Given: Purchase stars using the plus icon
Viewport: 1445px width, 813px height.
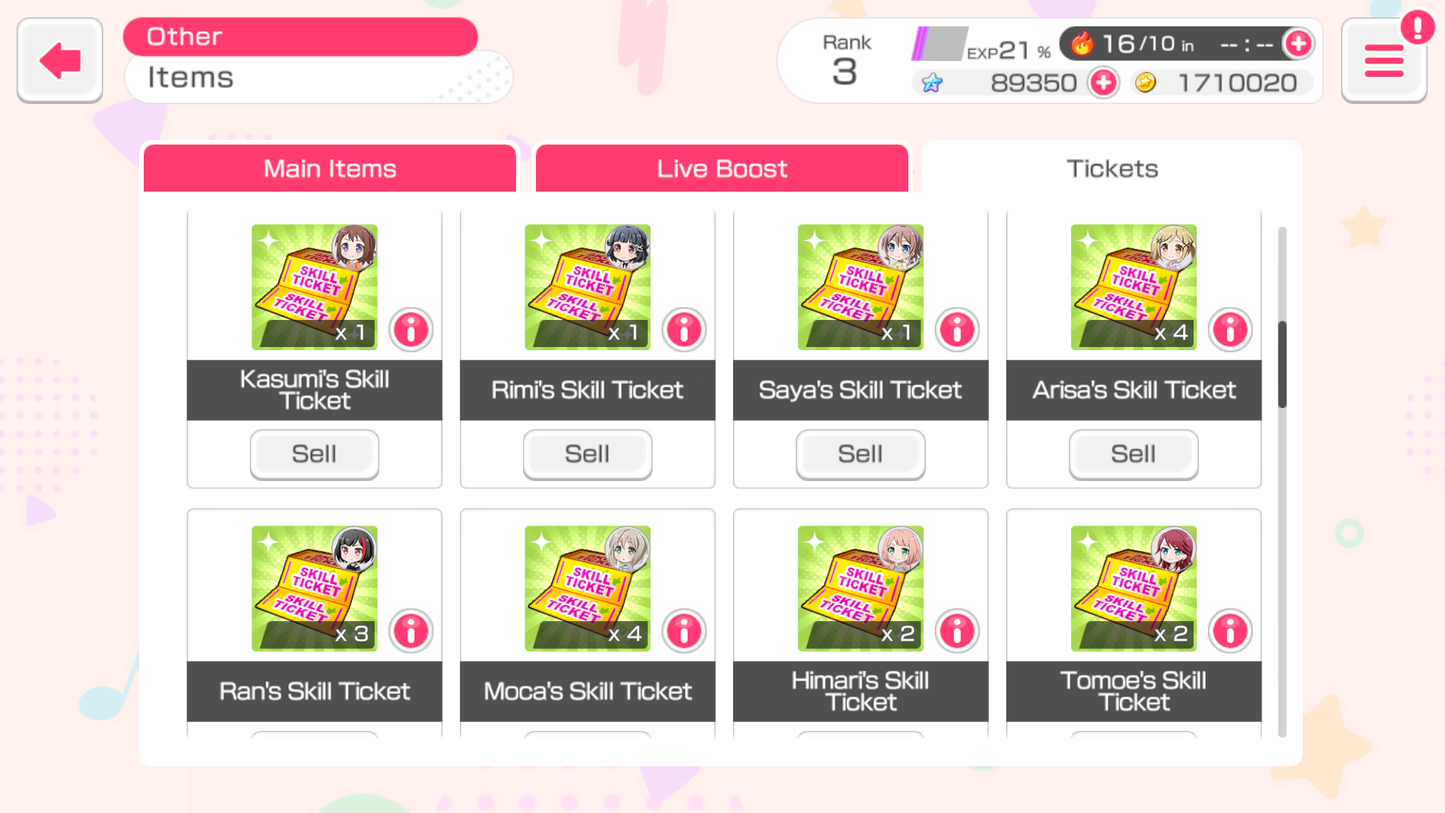Looking at the screenshot, I should point(1102,83).
